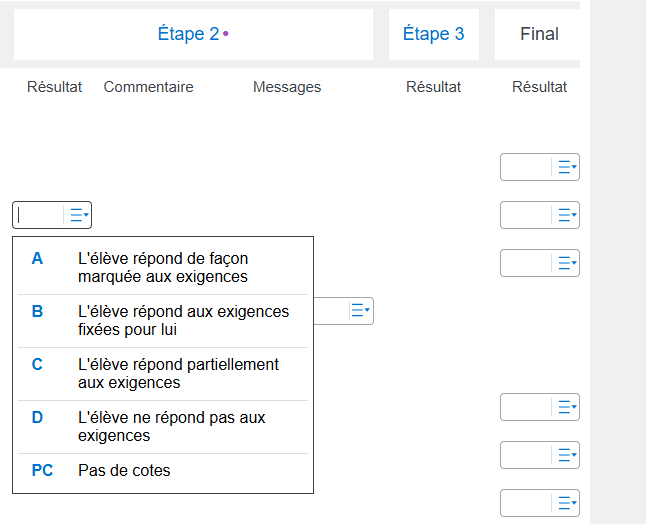Viewport: 646px width, 524px height.
Task: Click the Résultat header under Étape 3
Action: [x=433, y=87]
